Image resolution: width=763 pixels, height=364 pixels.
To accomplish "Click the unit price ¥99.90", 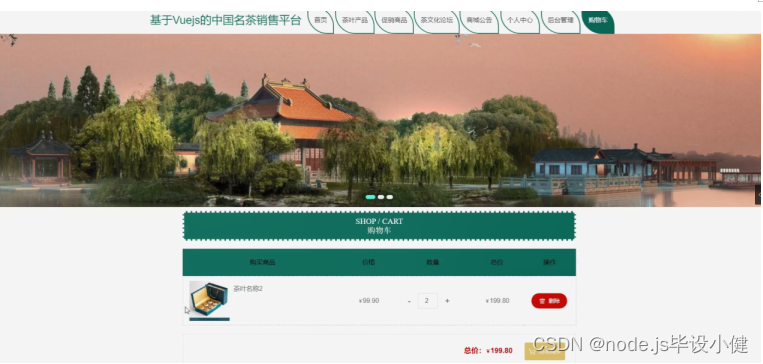I will [x=369, y=301].
